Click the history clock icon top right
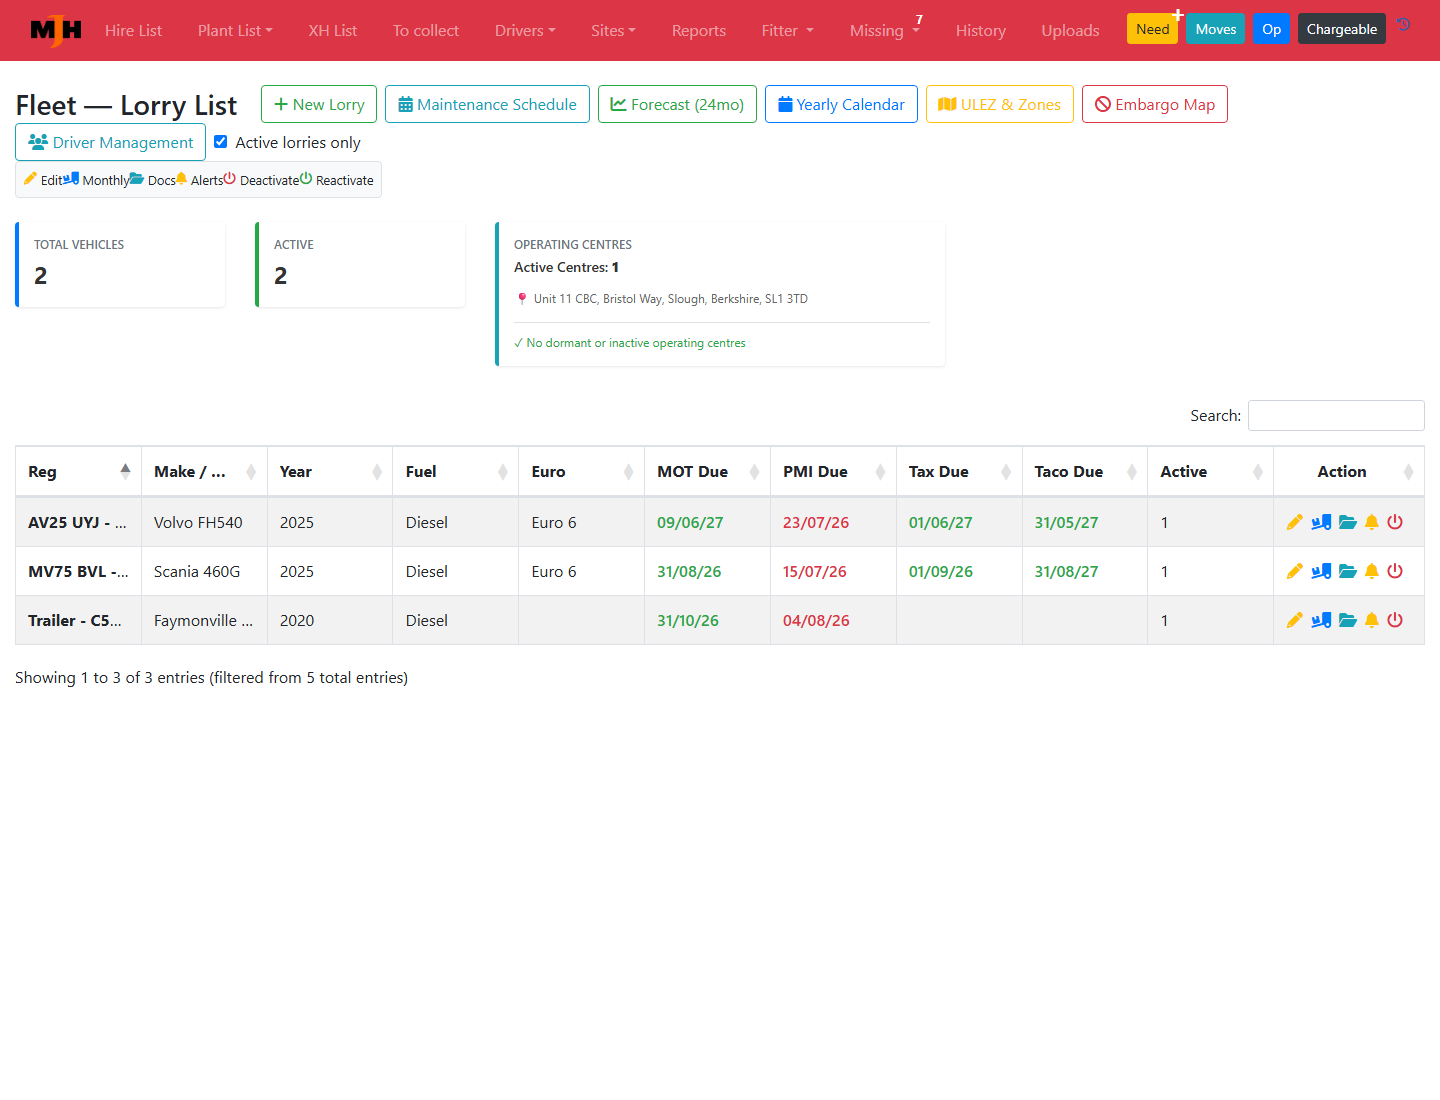Image resolution: width=1440 pixels, height=1100 pixels. [x=1404, y=25]
